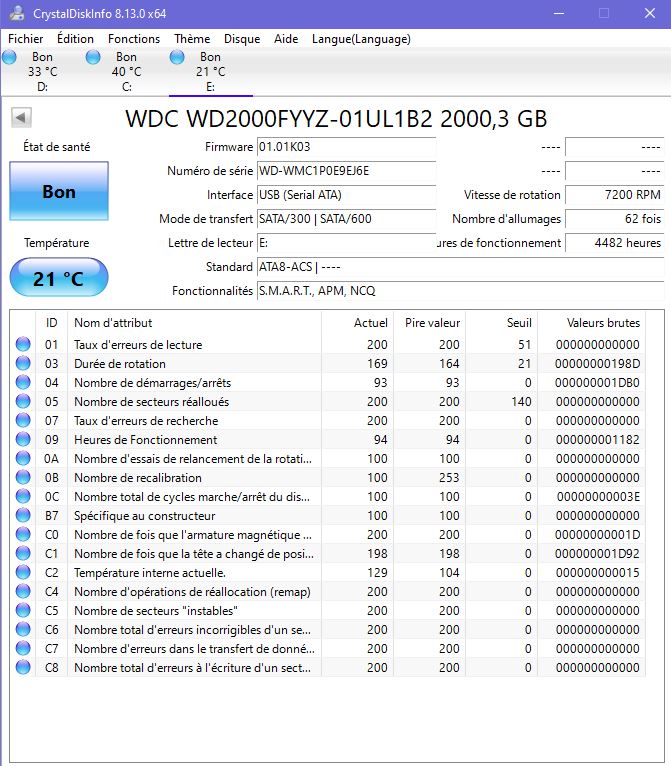This screenshot has height=766, width=671.
Task: Click the CrystalDiskInfo title bar icon
Action: (17, 13)
